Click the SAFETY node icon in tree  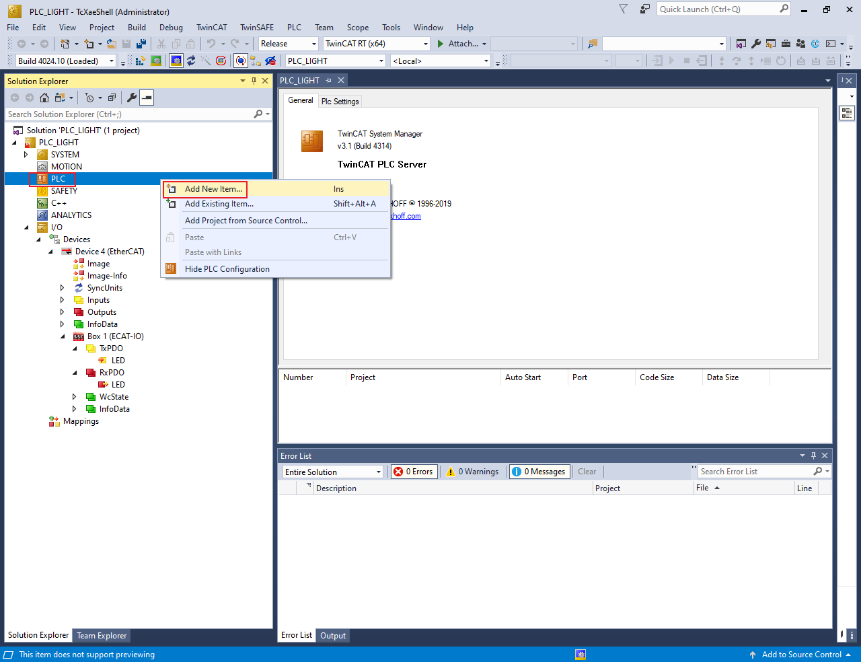point(42,191)
